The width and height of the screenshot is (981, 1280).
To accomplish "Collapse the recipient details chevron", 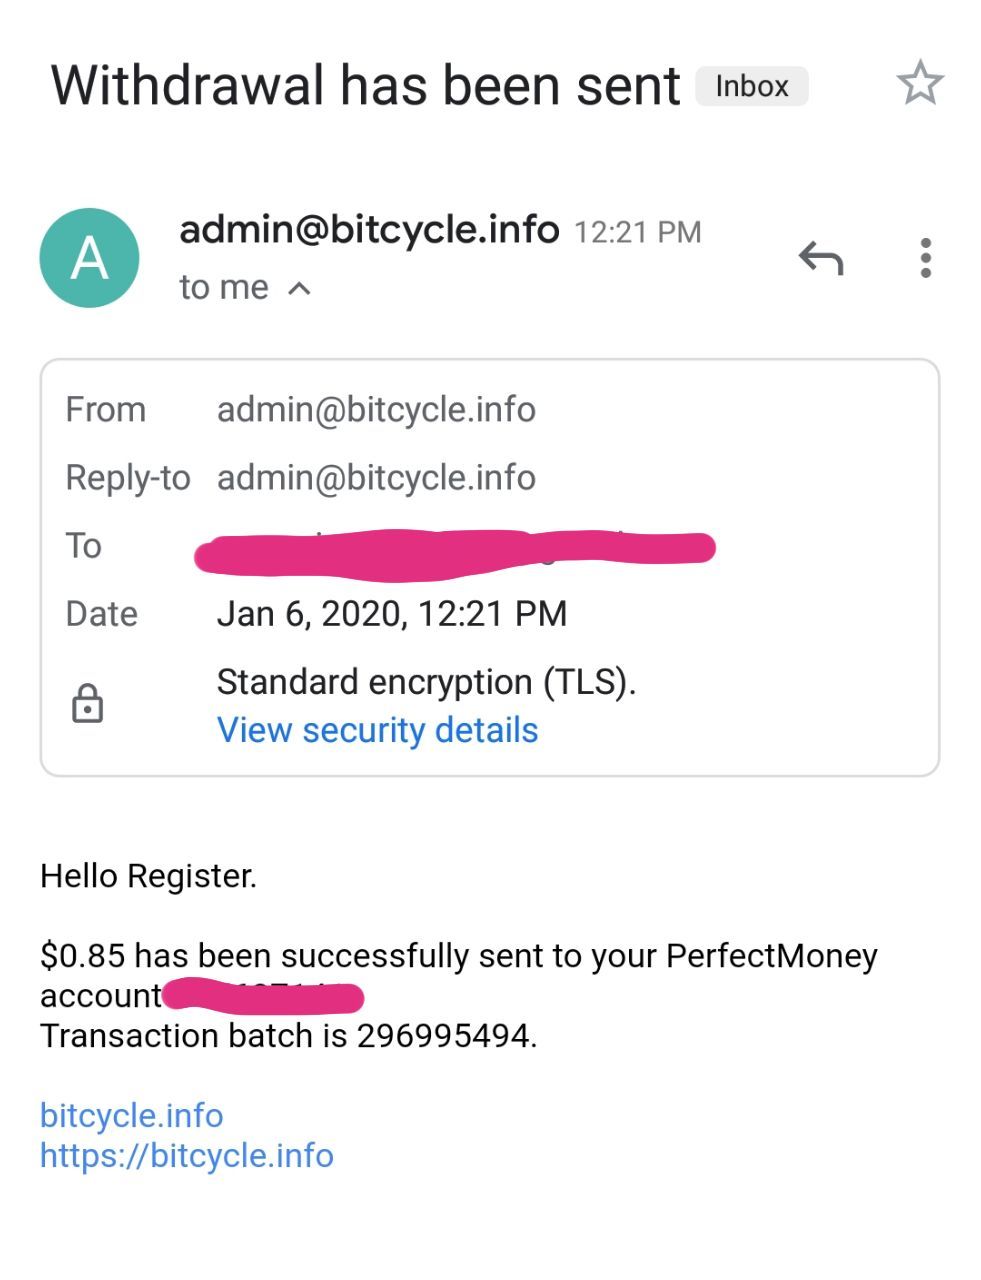I will click(x=299, y=289).
